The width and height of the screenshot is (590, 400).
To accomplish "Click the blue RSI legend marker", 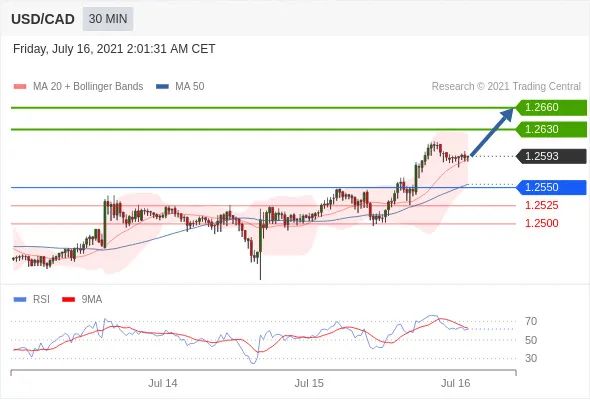I will [x=20, y=300].
